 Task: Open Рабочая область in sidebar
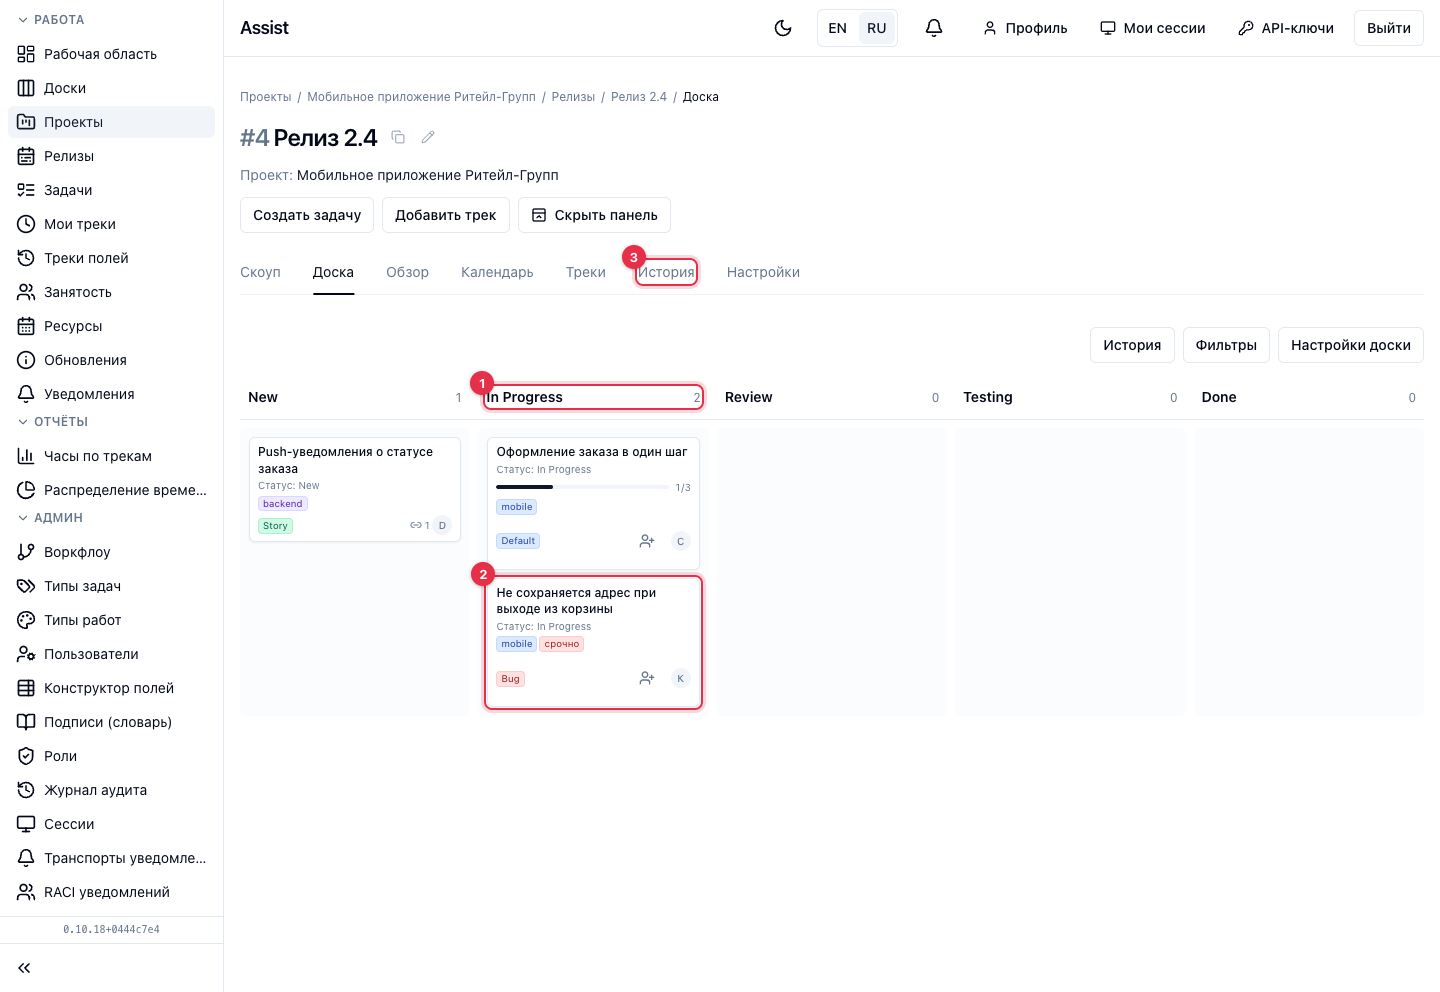tap(112, 54)
